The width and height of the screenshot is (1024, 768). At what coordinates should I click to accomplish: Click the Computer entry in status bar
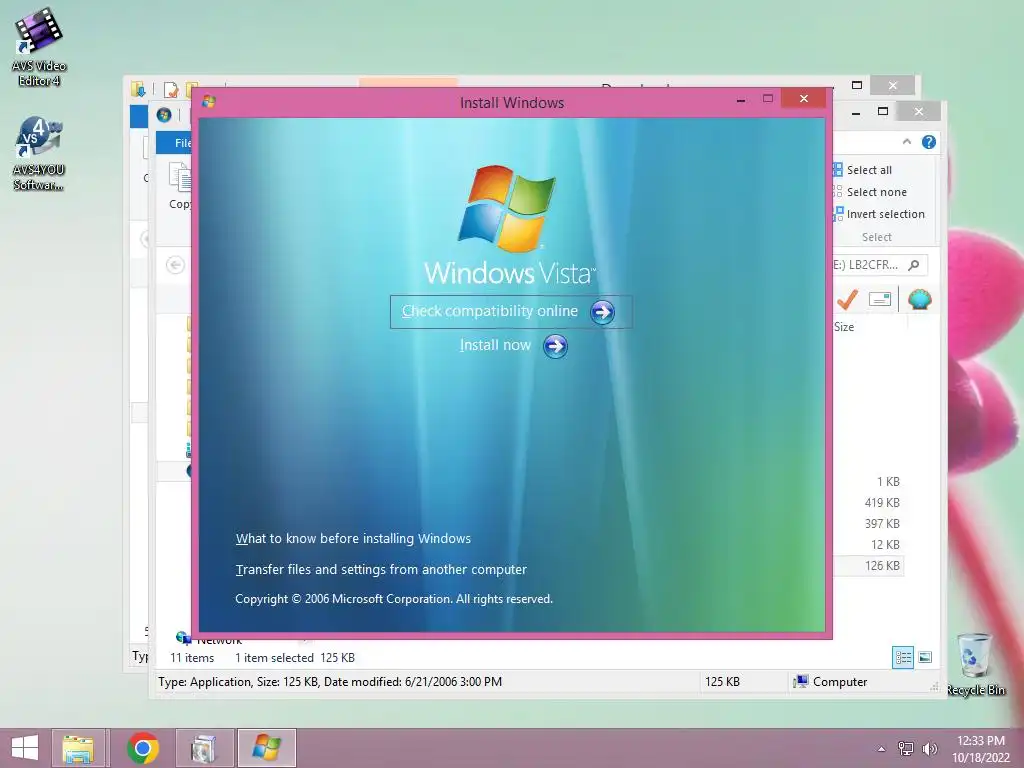pos(830,682)
